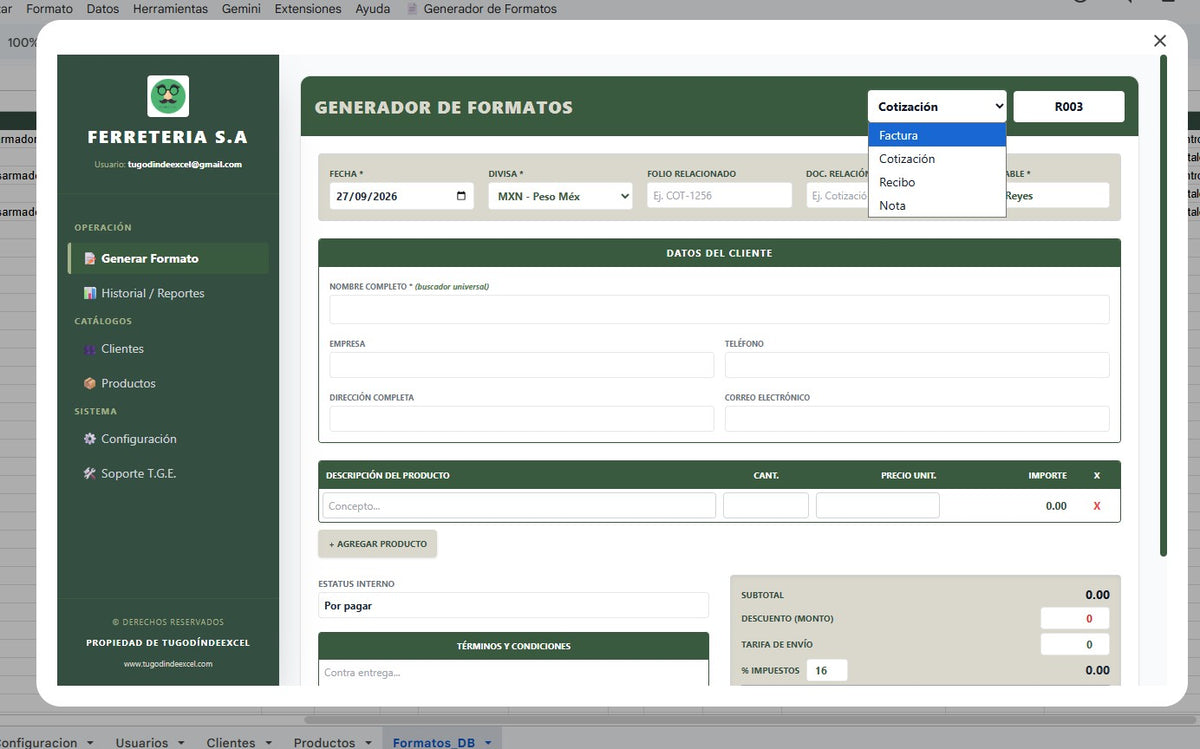Choose Recibo in the dropdown list
This screenshot has width=1200, height=749.
[937, 182]
